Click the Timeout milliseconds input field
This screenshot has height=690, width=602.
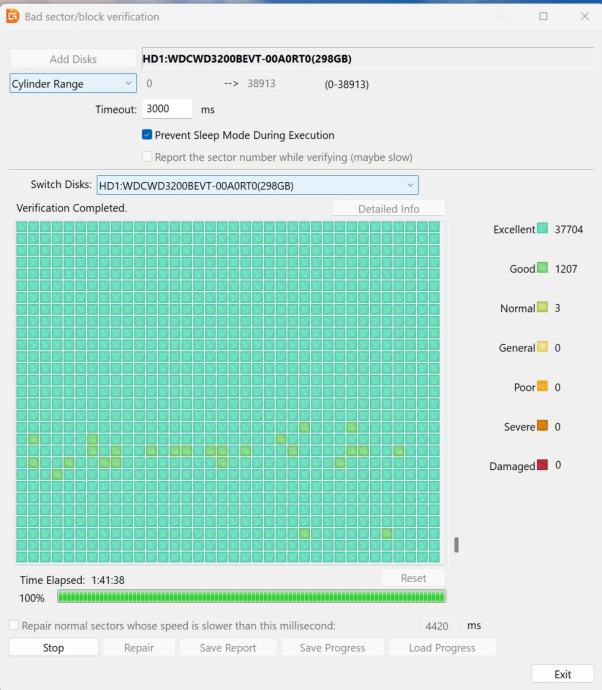[x=168, y=109]
